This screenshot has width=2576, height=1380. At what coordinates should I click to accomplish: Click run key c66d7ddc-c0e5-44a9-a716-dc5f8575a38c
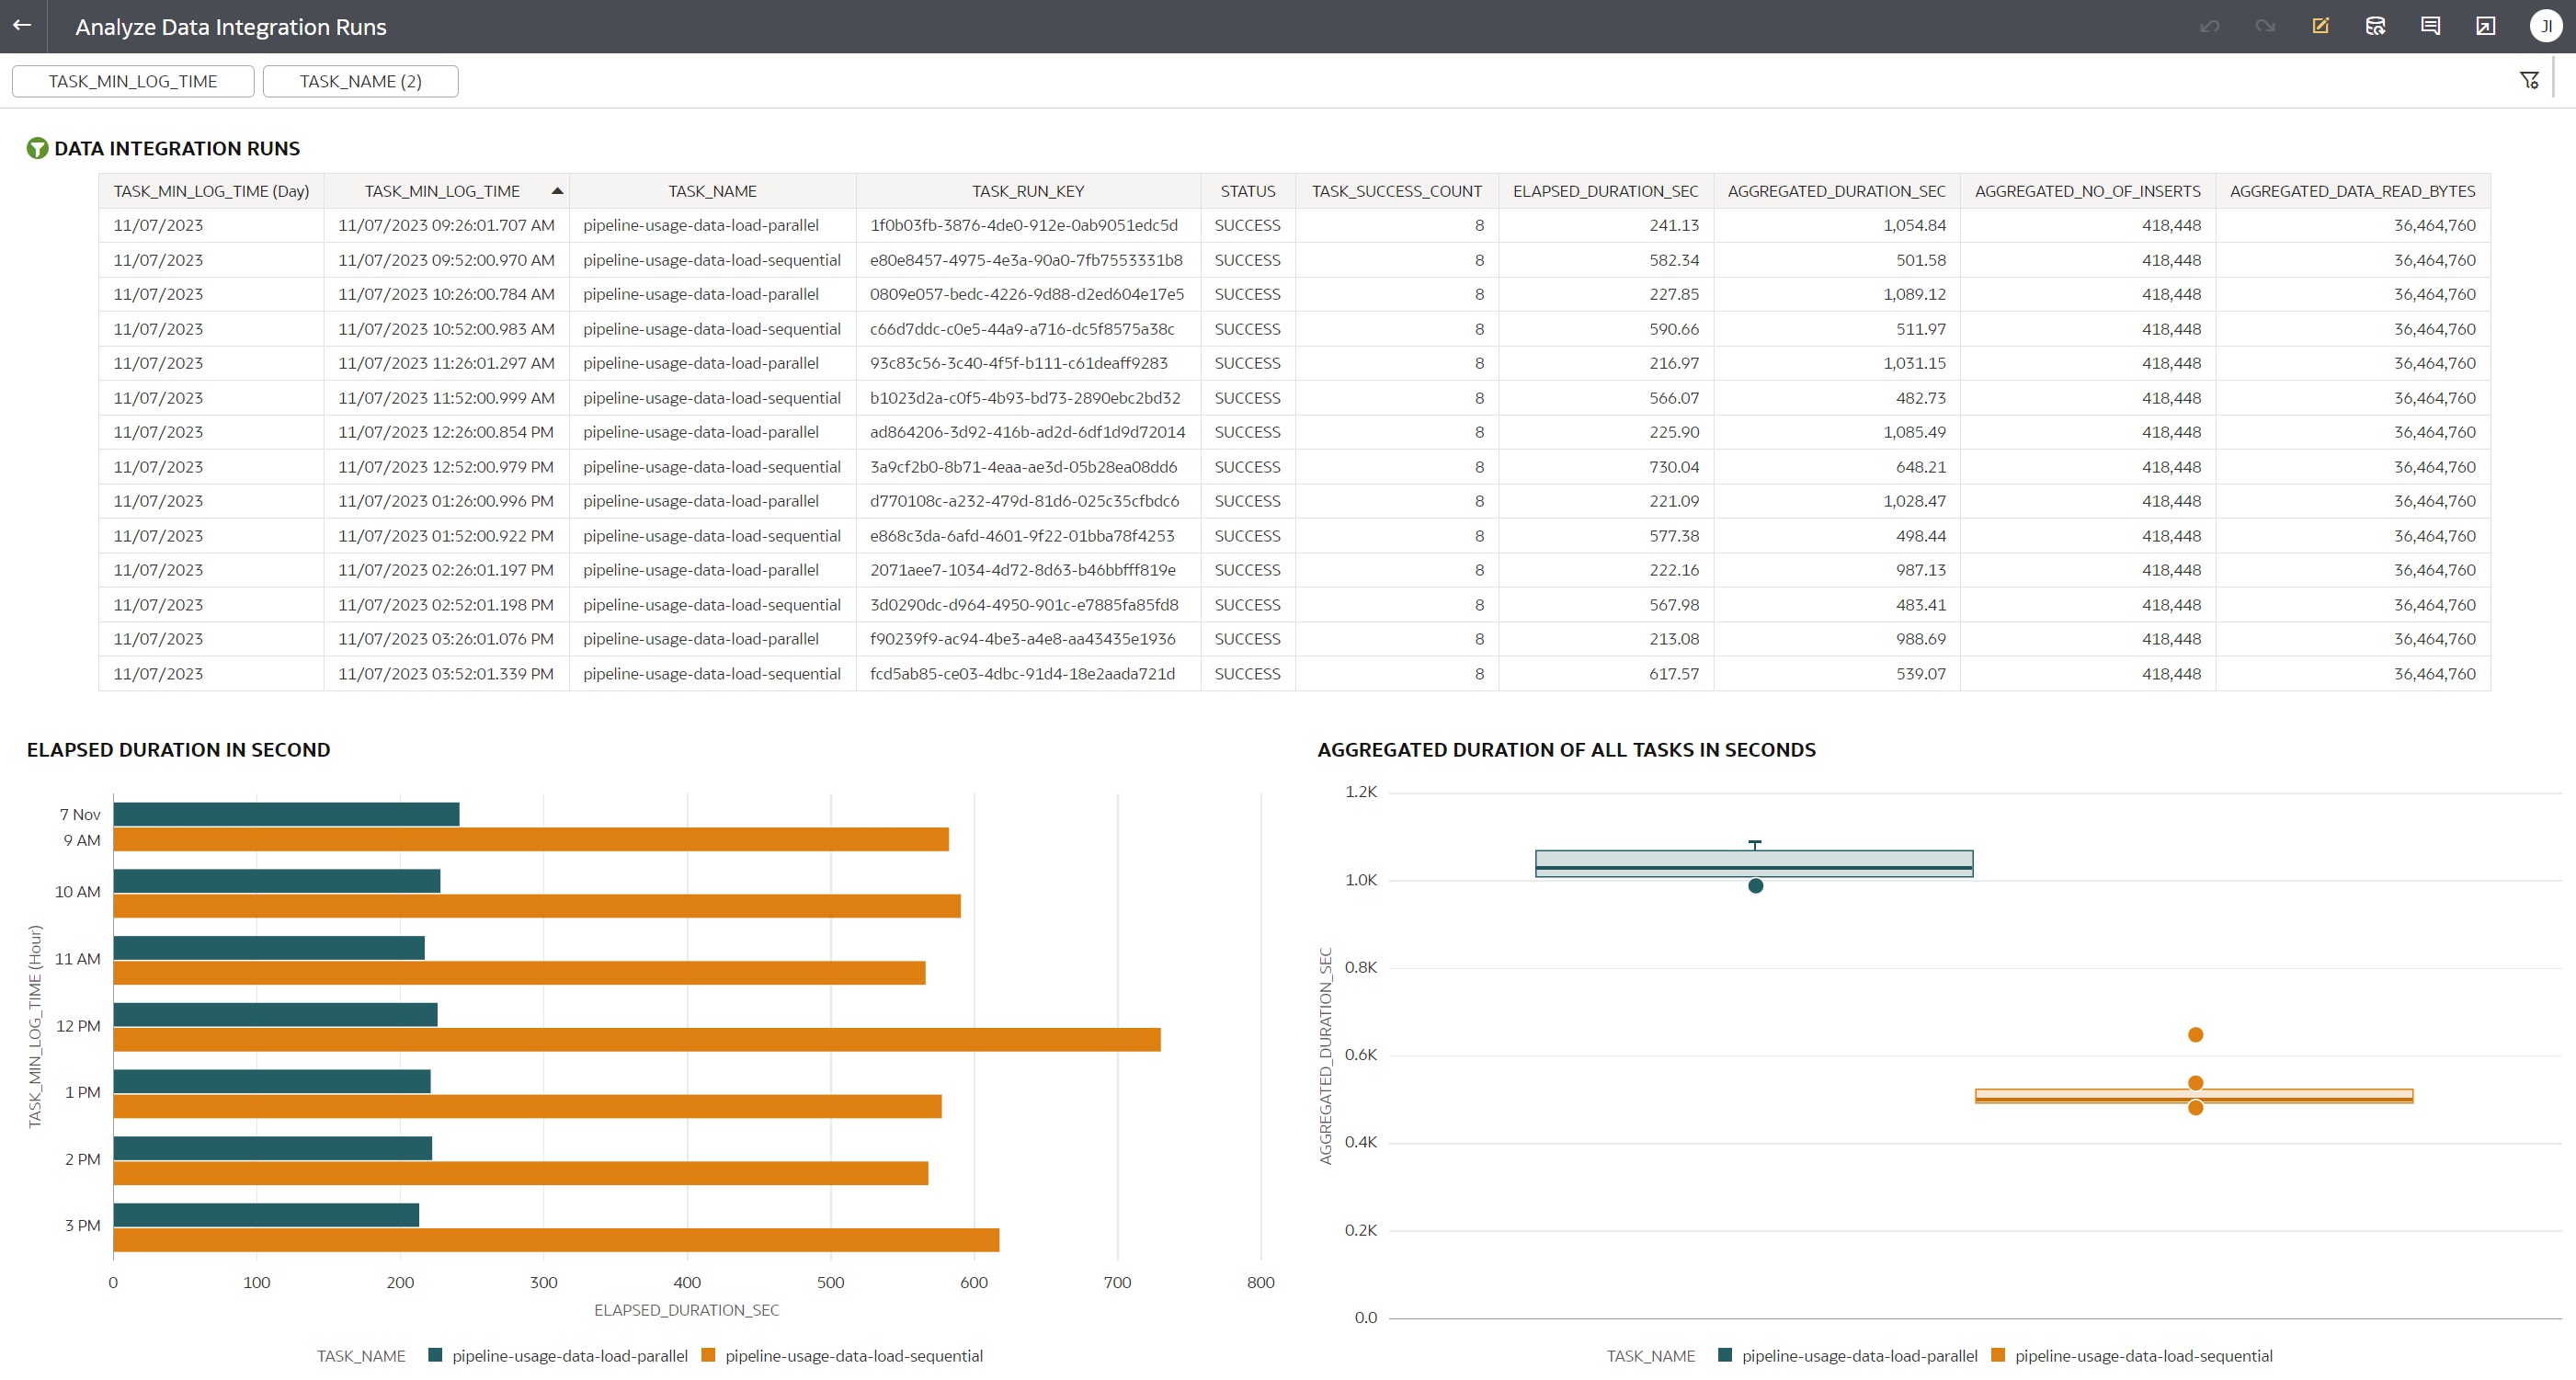1022,329
